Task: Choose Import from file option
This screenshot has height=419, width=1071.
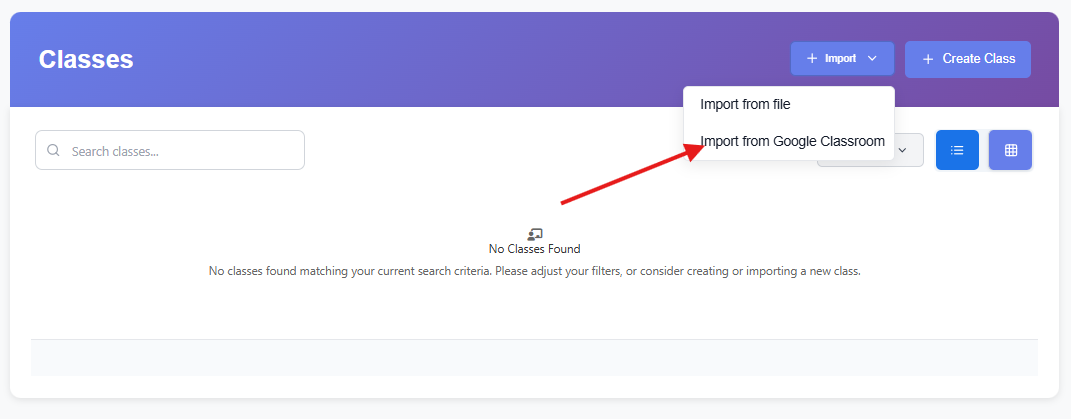Action: 745,104
